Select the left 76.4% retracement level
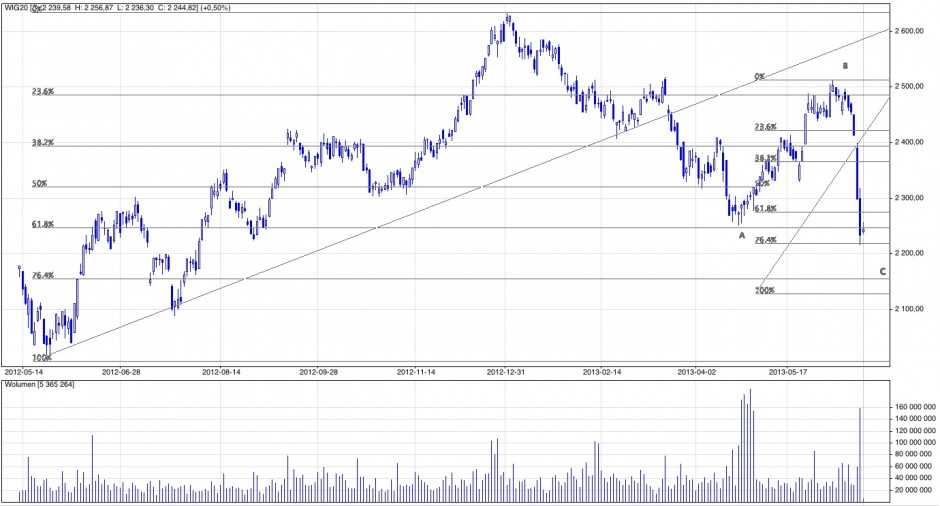The height and width of the screenshot is (506, 940). pos(42,275)
